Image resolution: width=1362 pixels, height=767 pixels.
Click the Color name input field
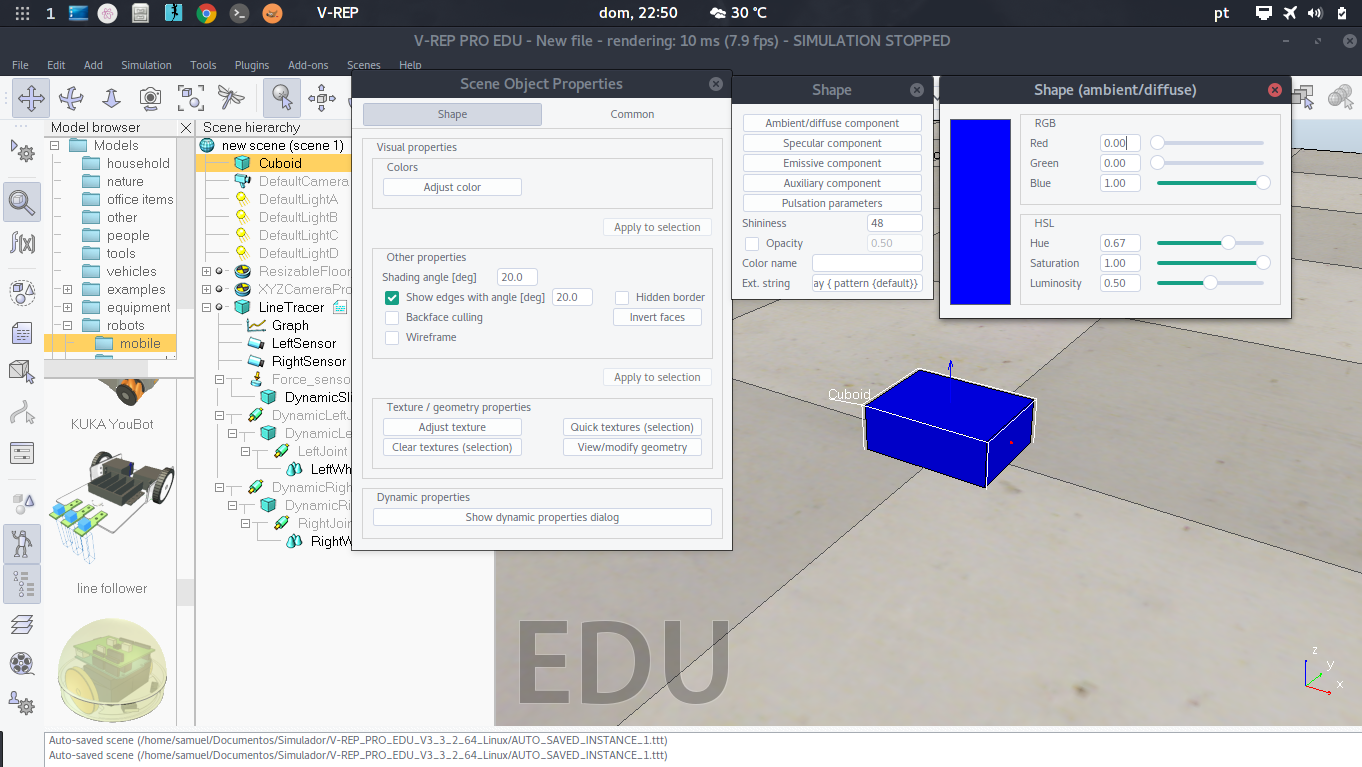pyautogui.click(x=867, y=263)
